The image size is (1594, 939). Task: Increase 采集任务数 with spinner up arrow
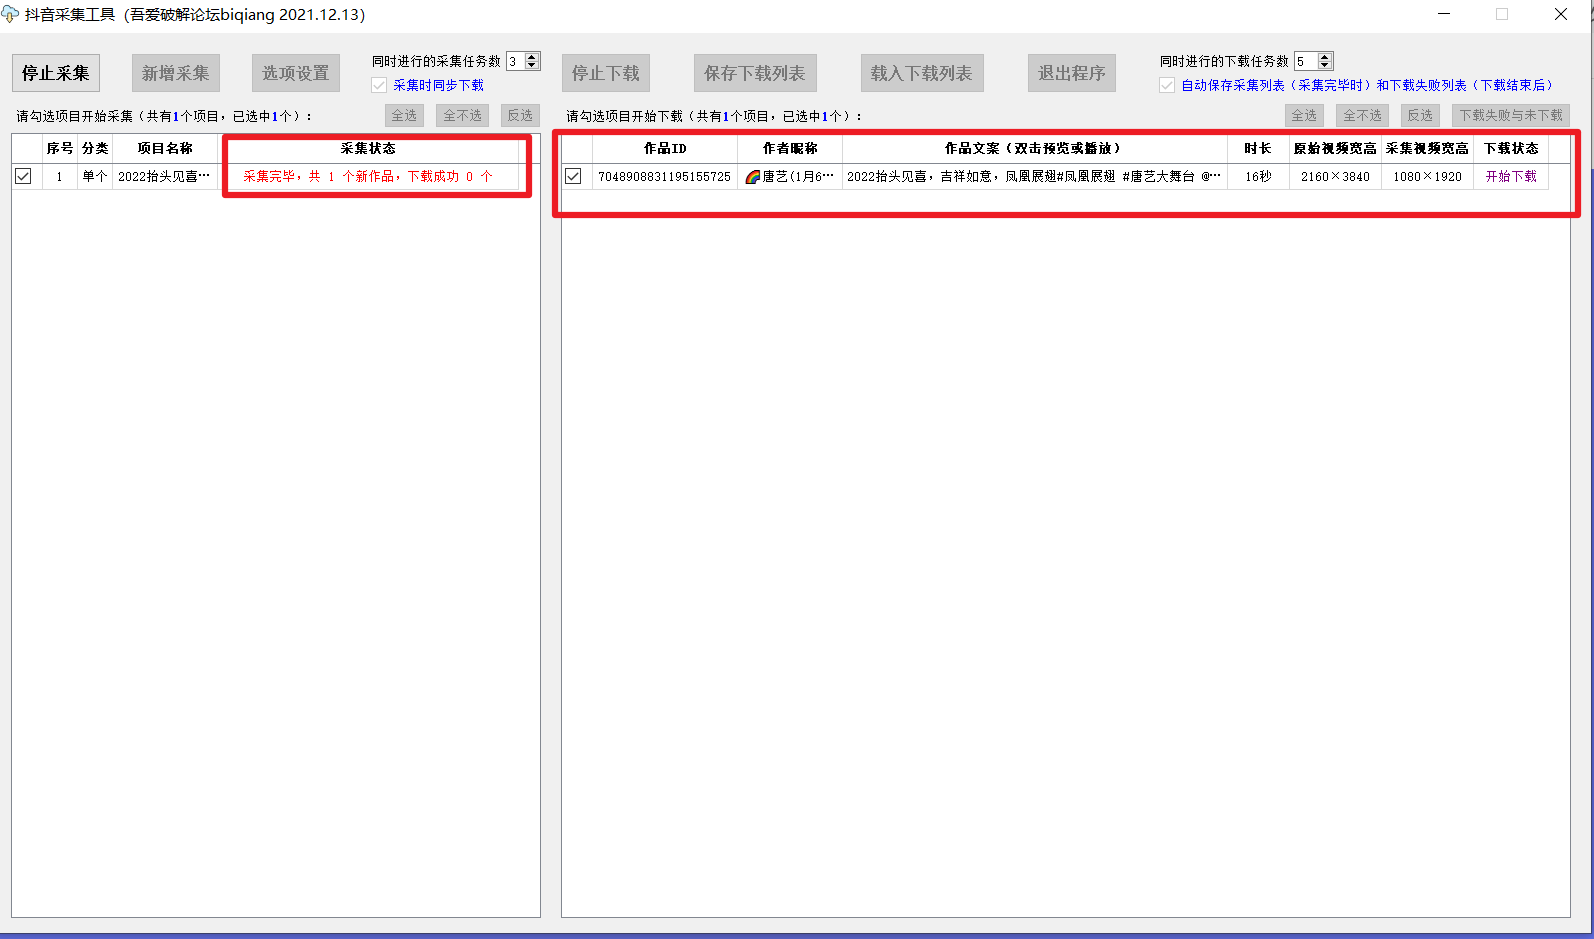click(x=532, y=57)
